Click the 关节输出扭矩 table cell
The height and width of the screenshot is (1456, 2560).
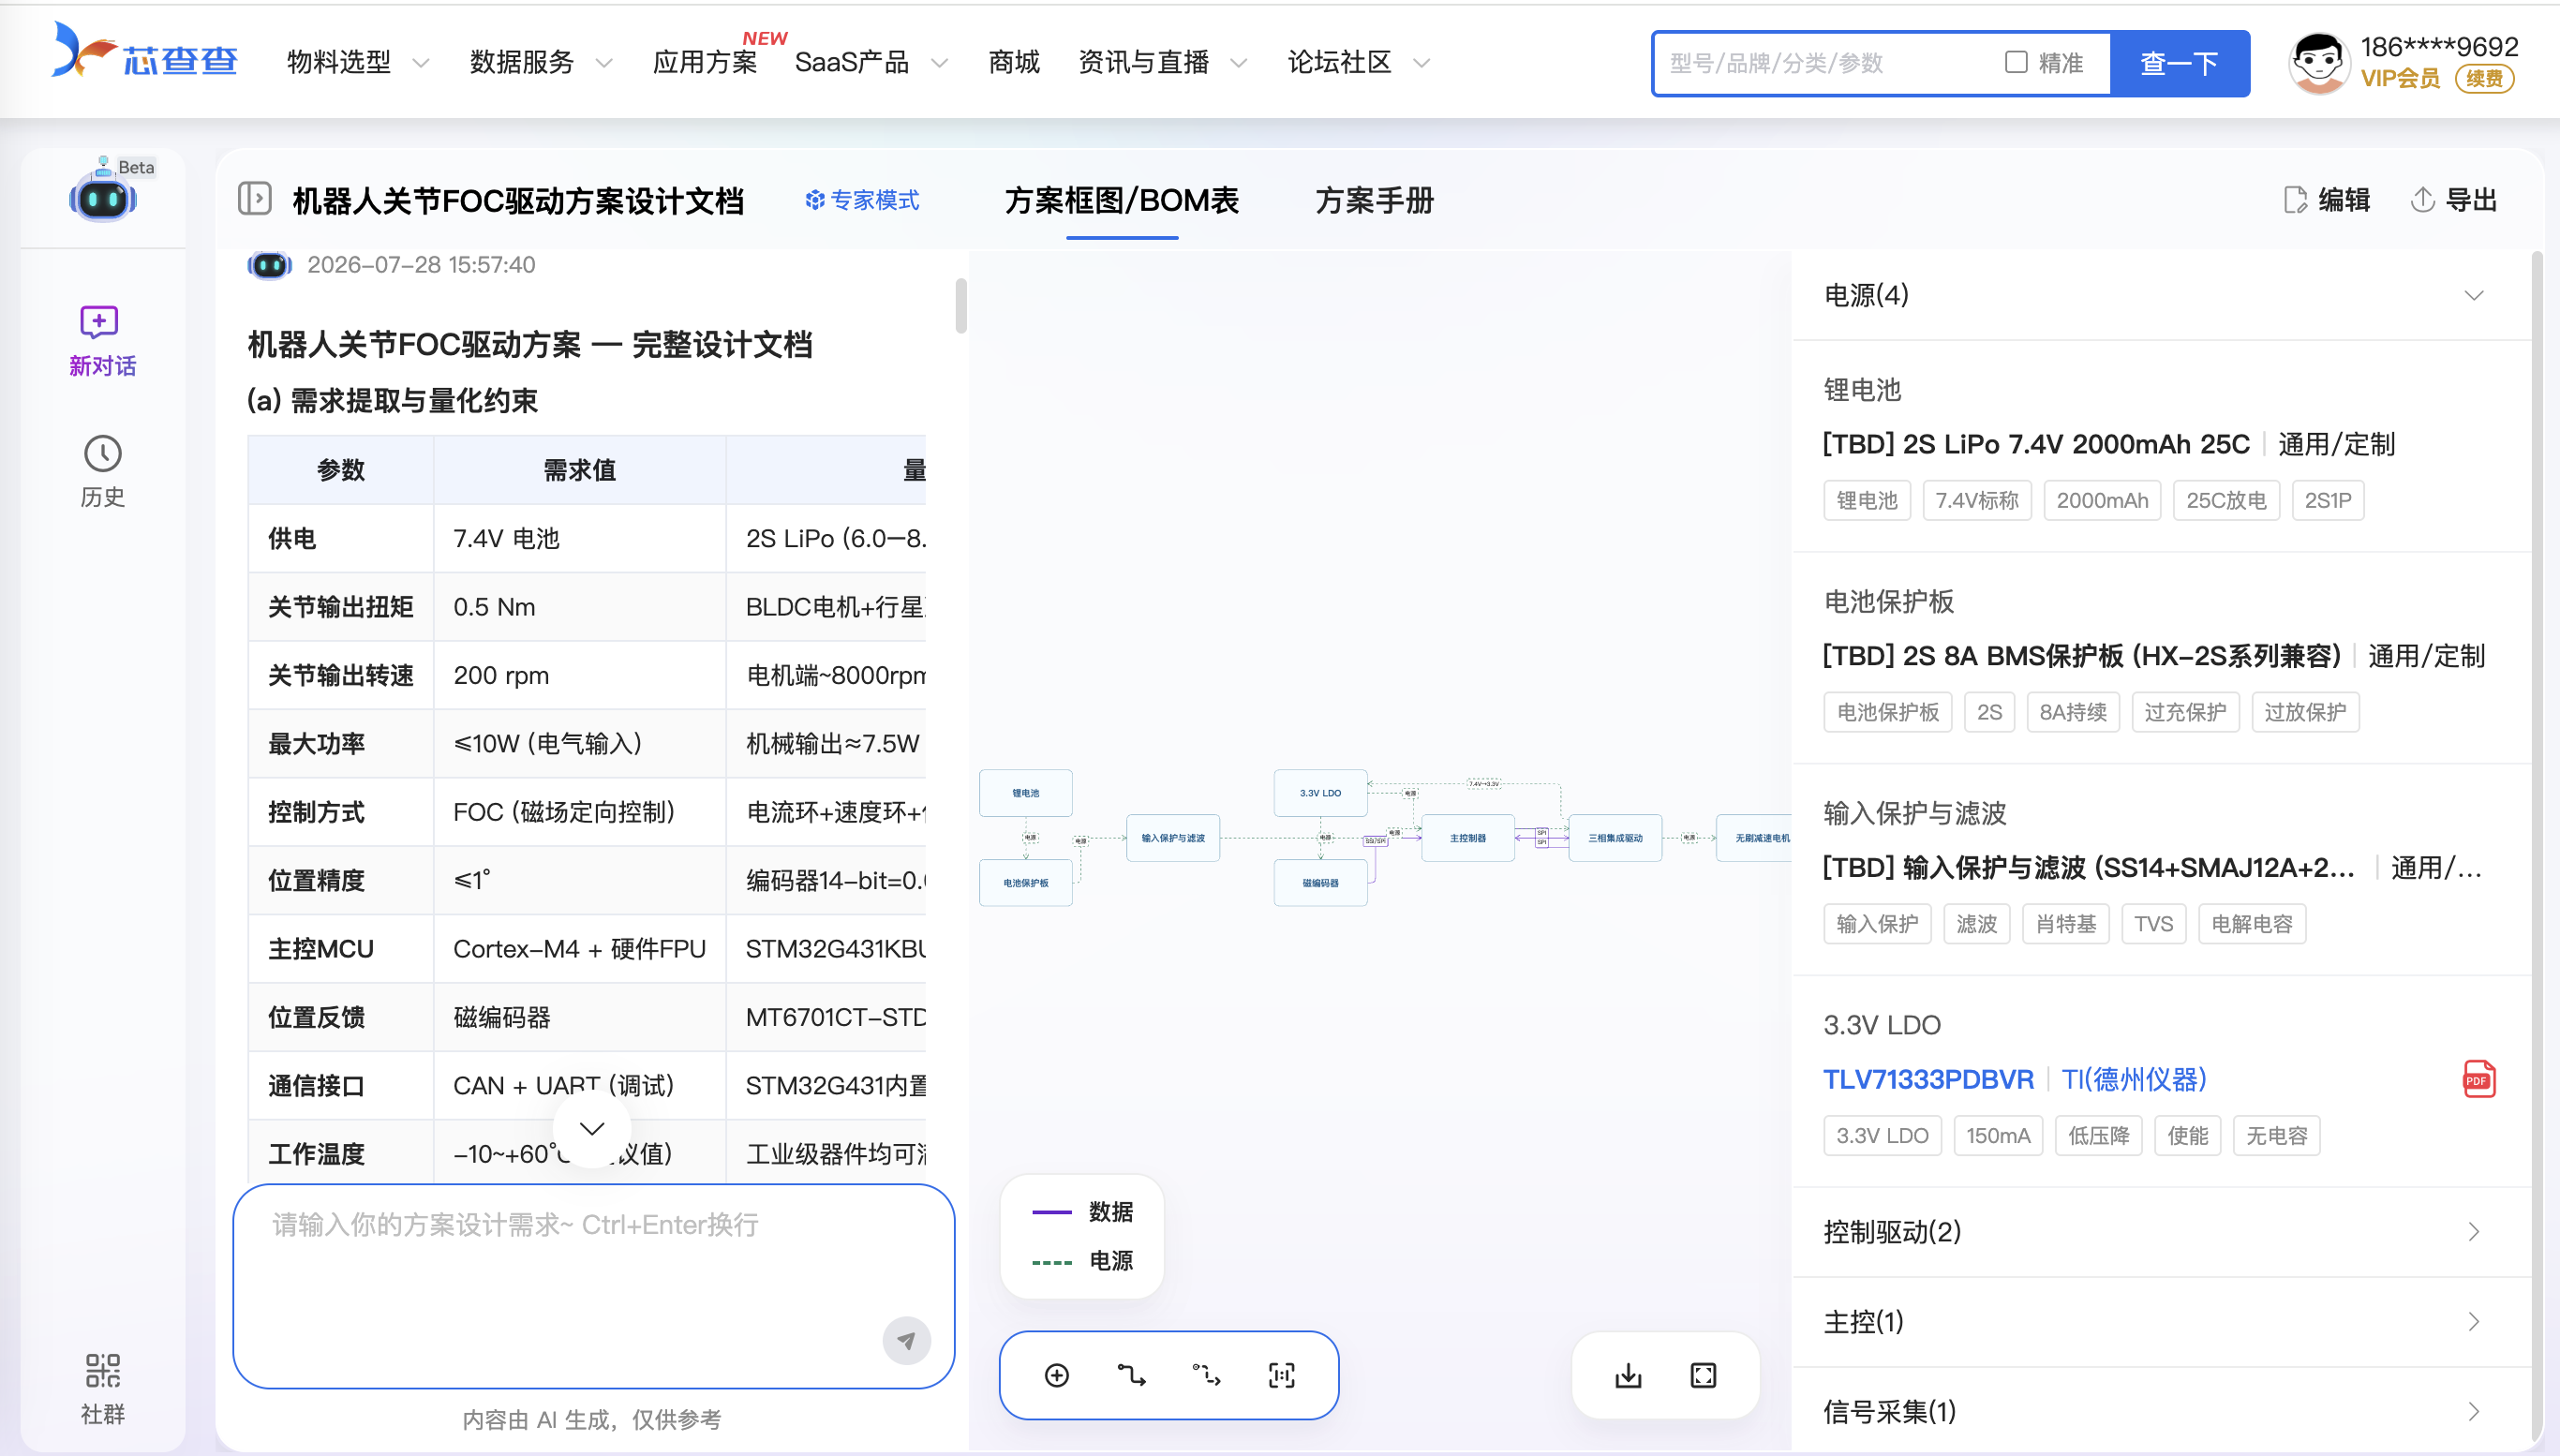point(341,607)
